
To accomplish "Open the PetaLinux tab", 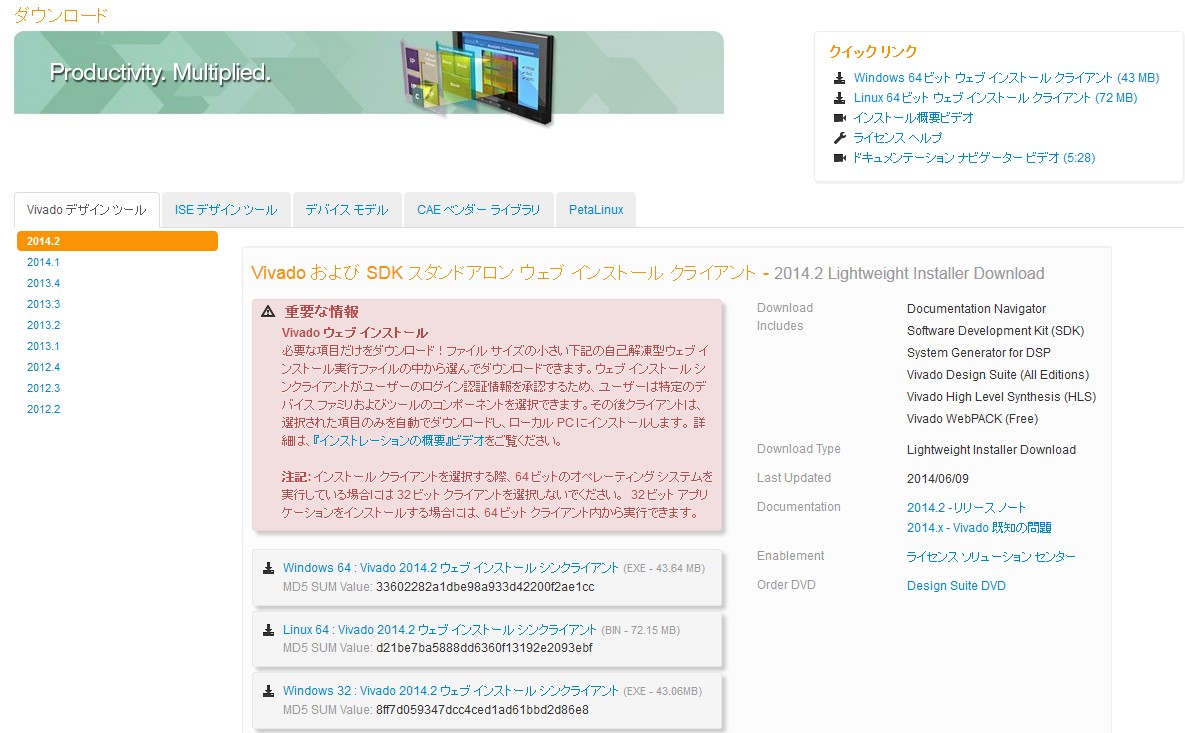I will click(596, 210).
